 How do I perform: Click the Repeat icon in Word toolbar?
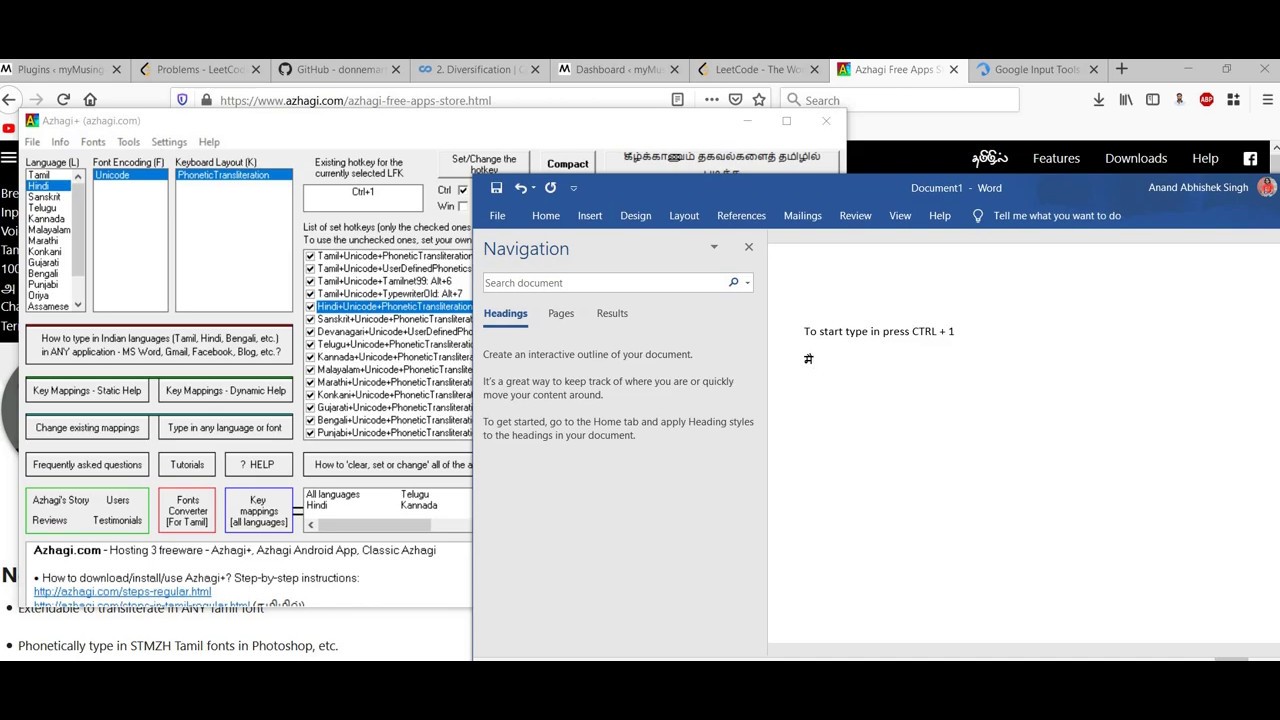pyautogui.click(x=550, y=188)
